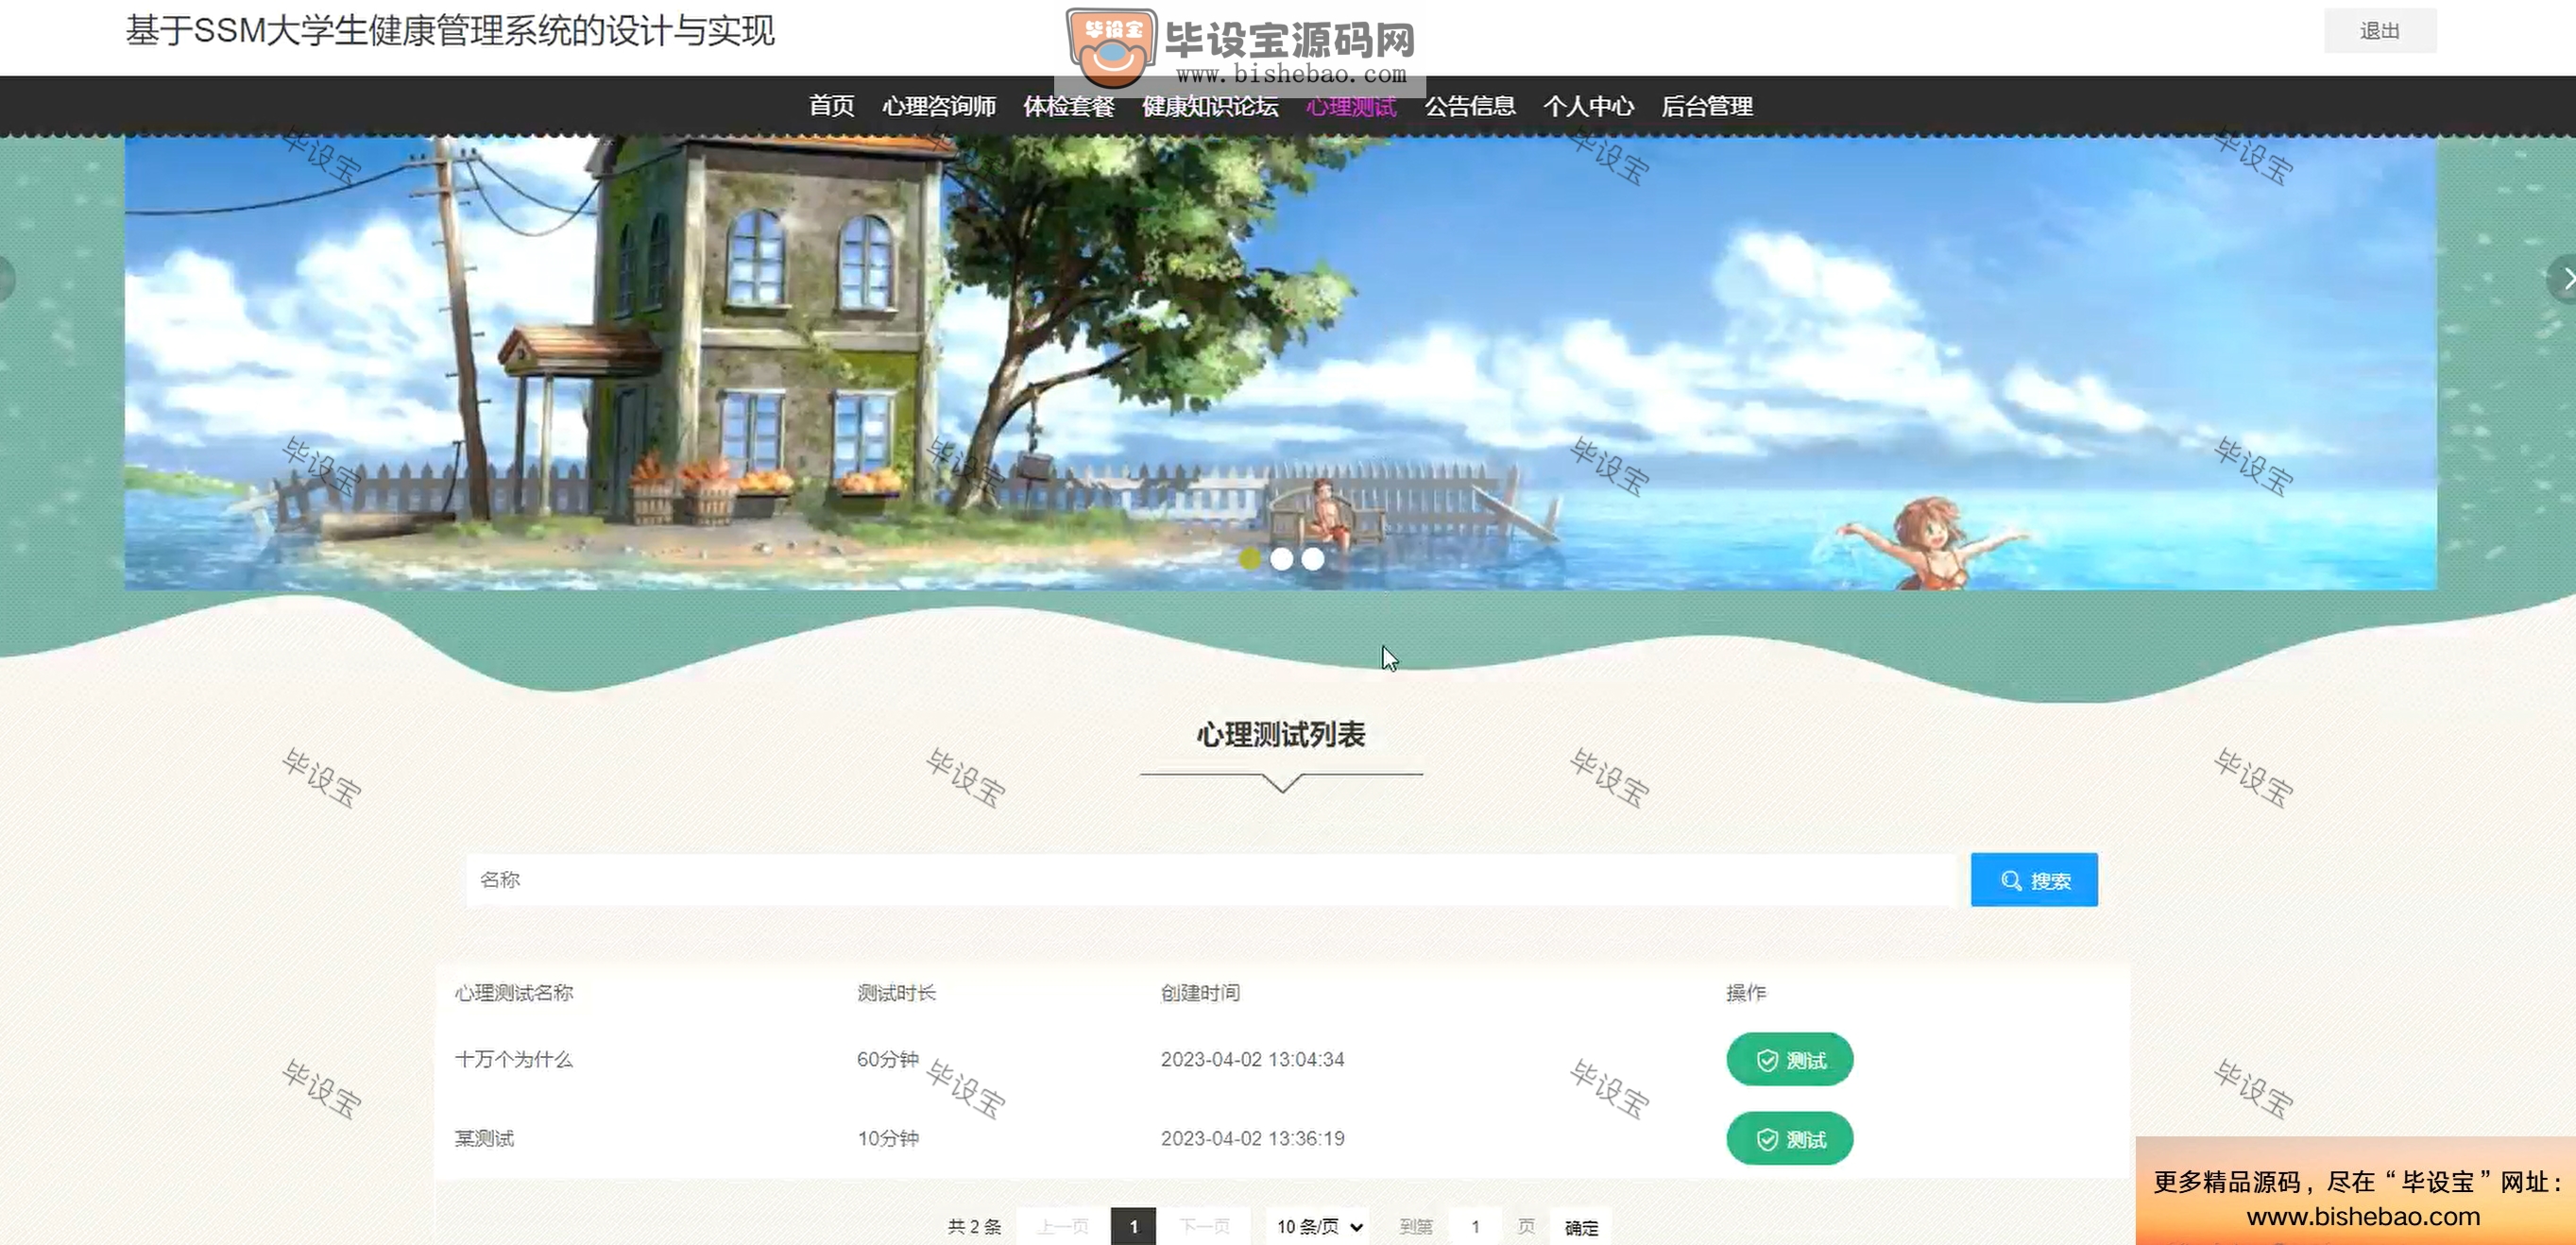Click the site title 基于SSM大学生健康管理系统
This screenshot has width=2576, height=1245.
450,31
